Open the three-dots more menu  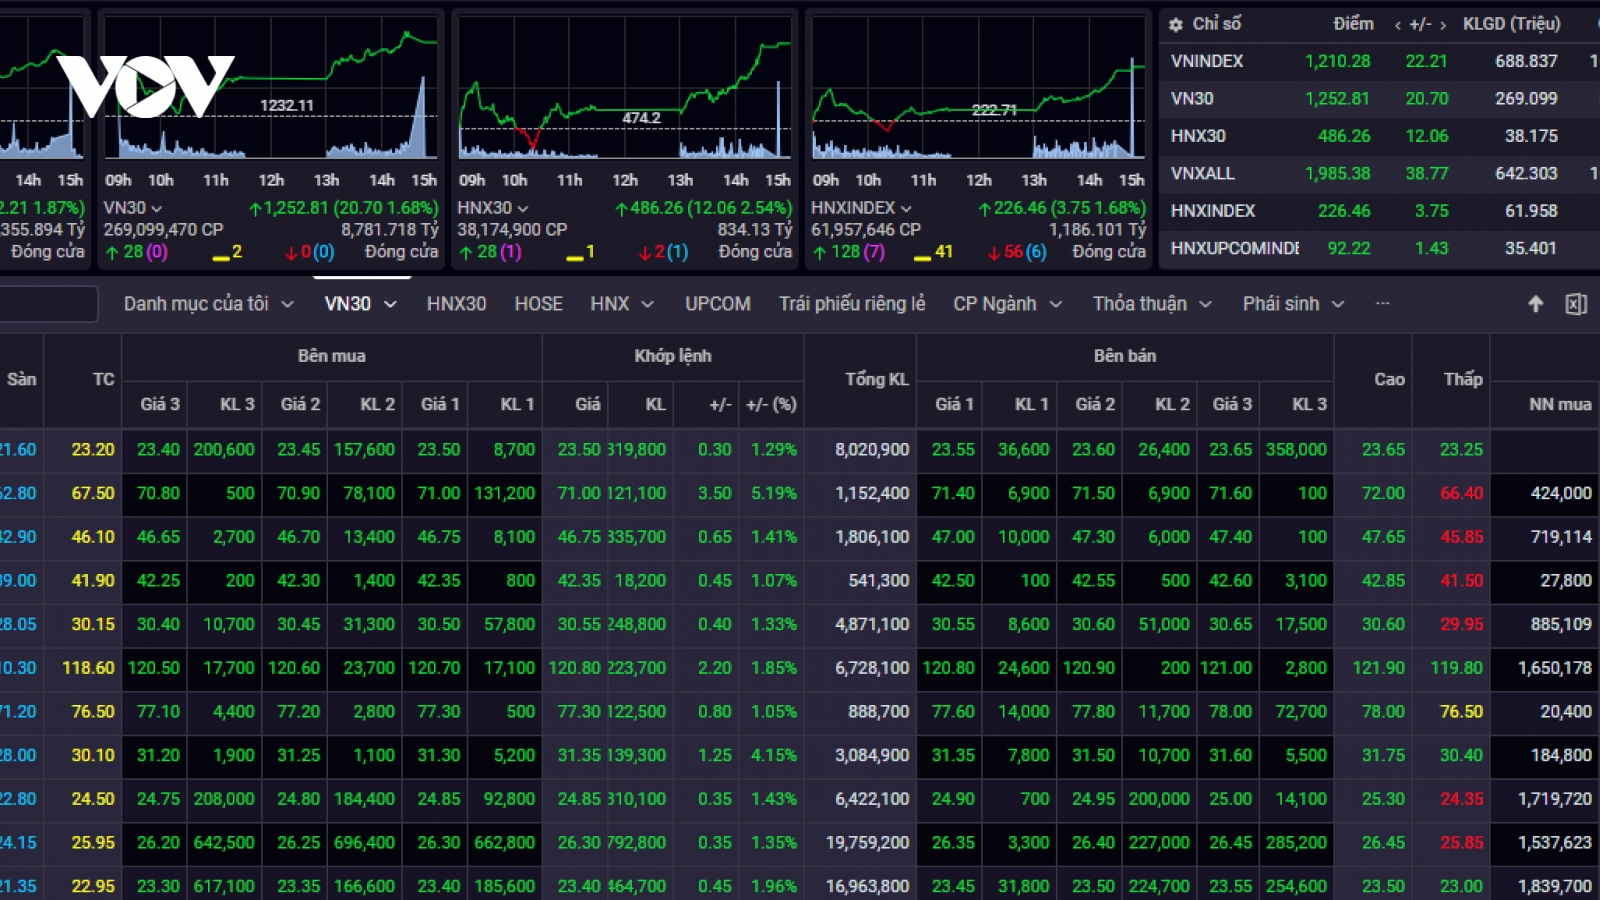(x=1383, y=303)
